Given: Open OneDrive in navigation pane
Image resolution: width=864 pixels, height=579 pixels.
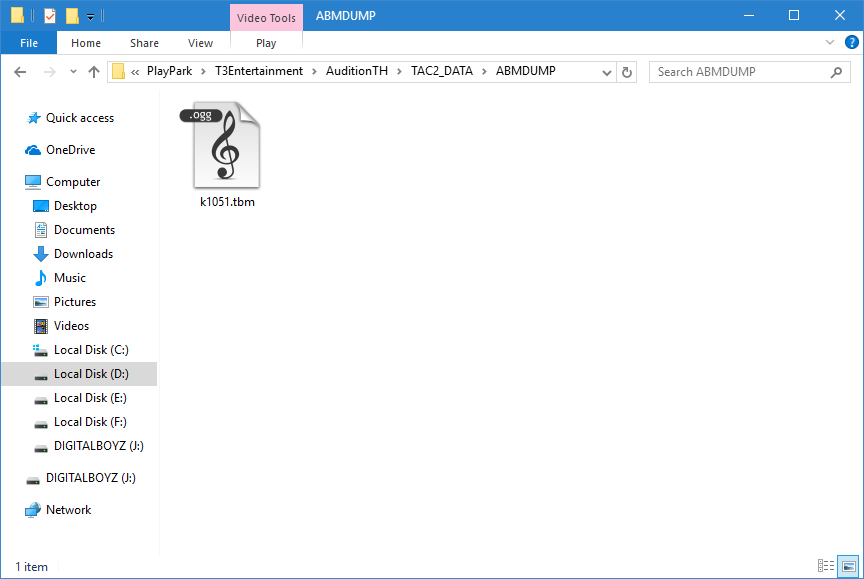Looking at the screenshot, I should [70, 150].
